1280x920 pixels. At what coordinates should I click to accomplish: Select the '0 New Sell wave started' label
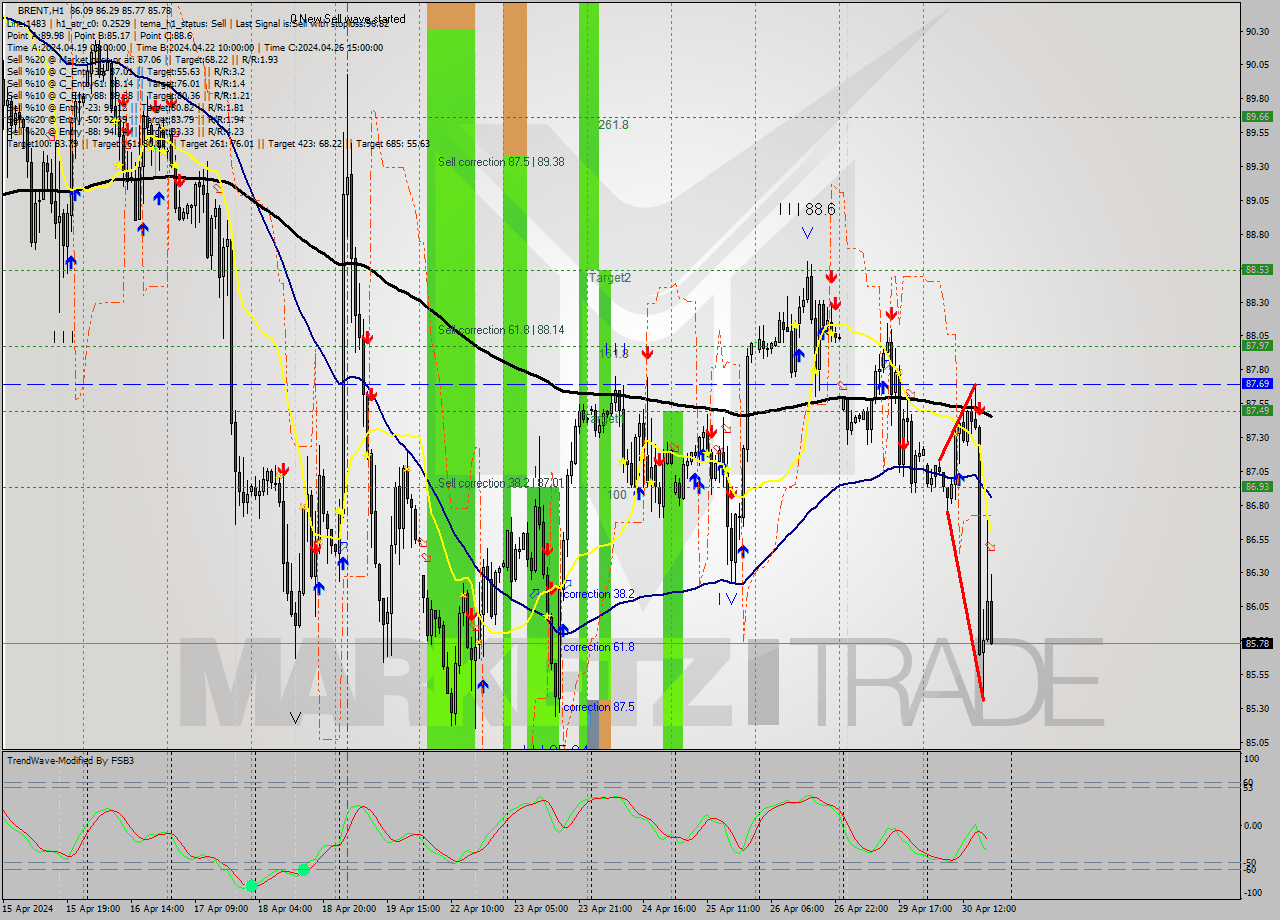348,19
